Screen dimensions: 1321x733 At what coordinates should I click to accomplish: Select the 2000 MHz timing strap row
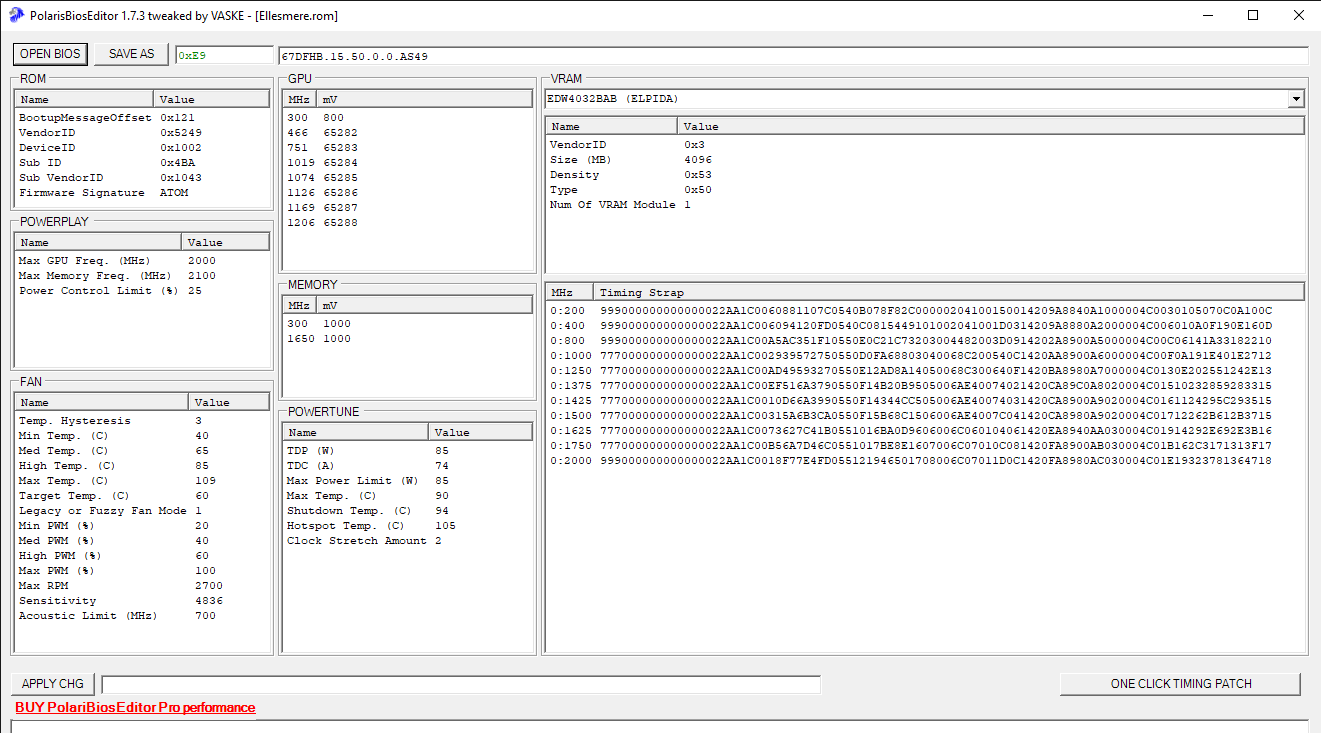coord(910,461)
